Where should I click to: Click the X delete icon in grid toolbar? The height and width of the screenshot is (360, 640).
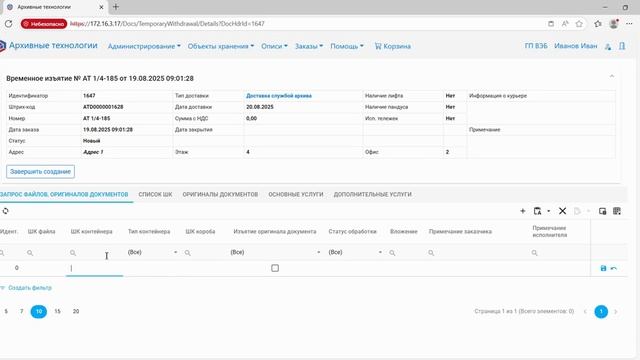562,211
